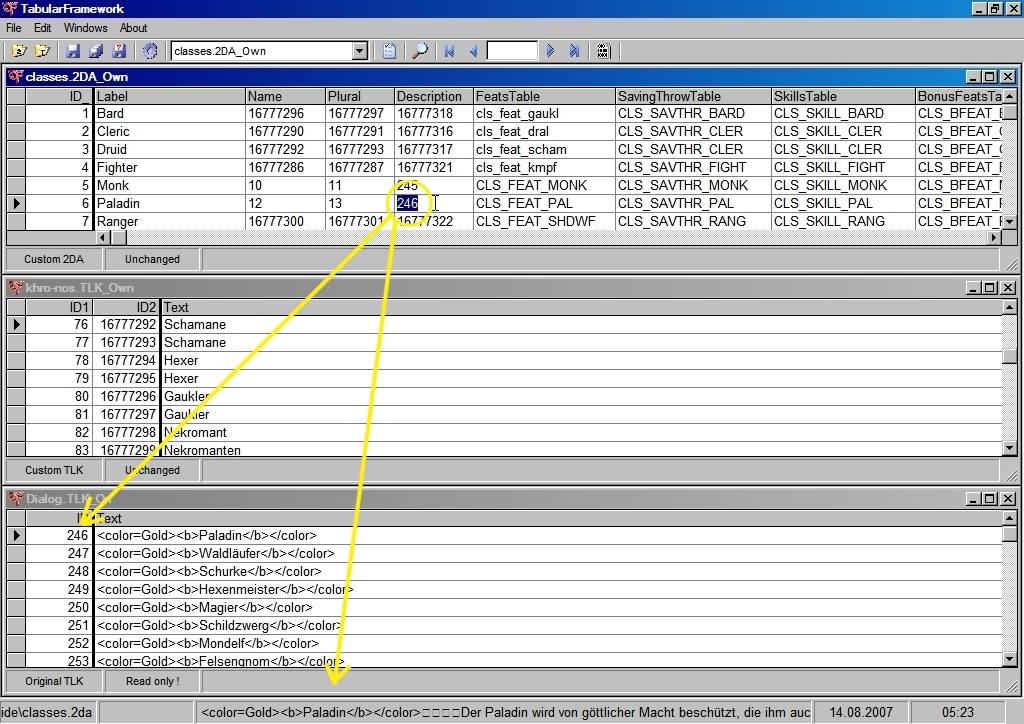Screen dimensions: 1024x724
Task: Click the first open folder toolbar icon
Action: 18,51
